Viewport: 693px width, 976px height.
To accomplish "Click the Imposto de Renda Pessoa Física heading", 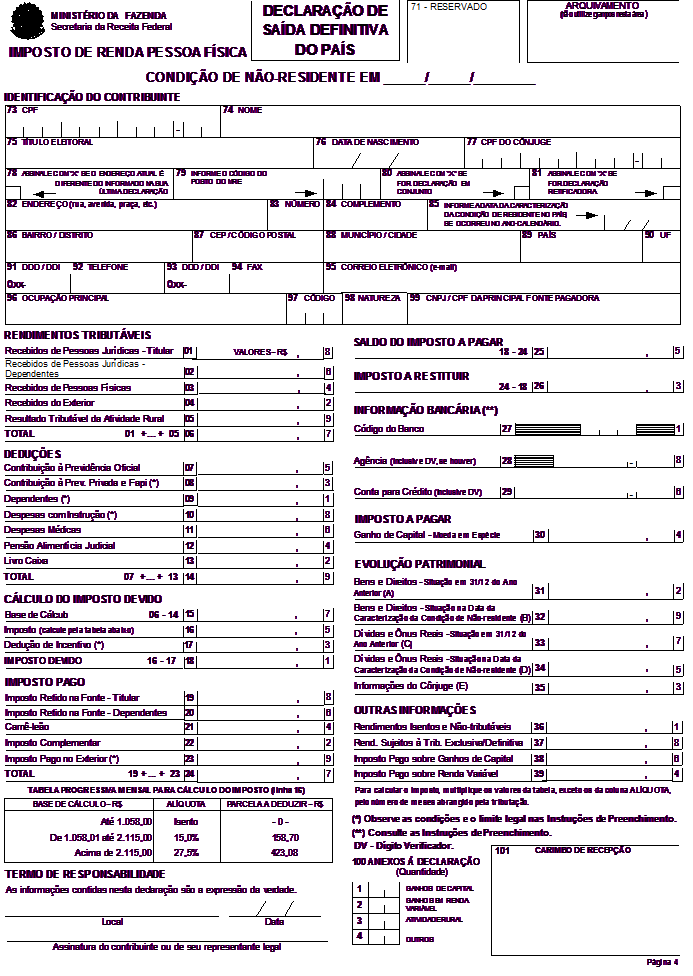I will pos(125,52).
